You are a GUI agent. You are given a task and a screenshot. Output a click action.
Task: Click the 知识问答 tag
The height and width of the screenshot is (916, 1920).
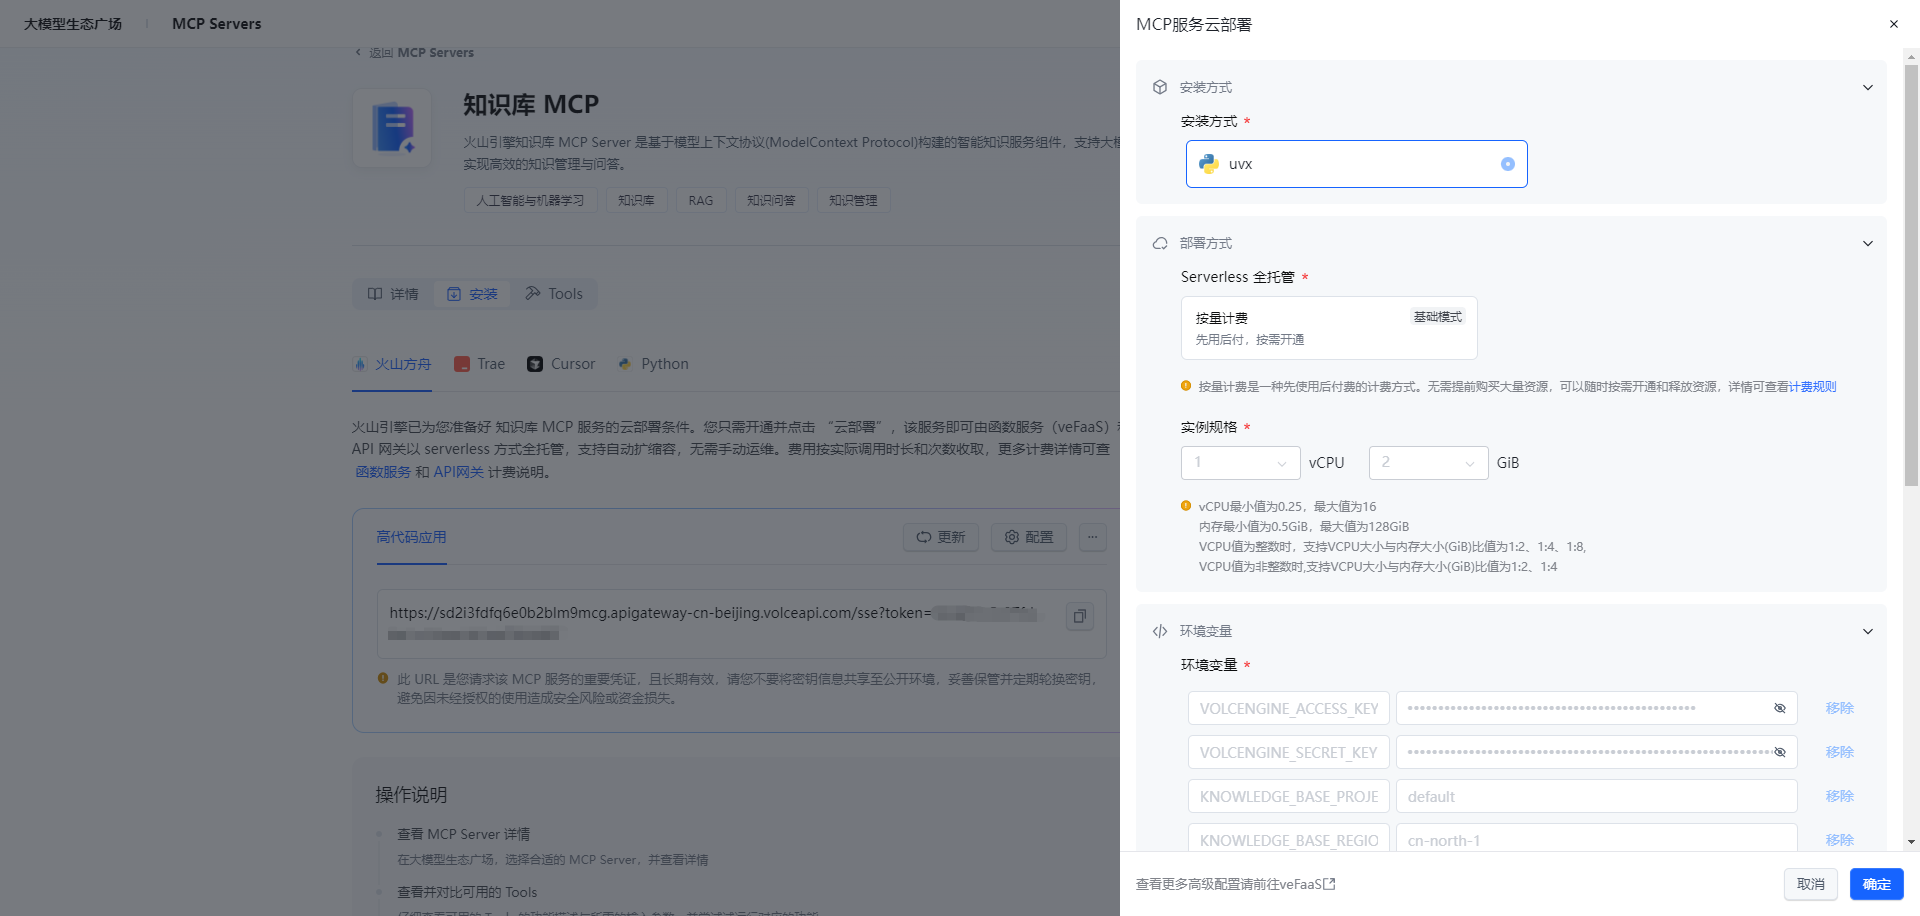click(x=772, y=200)
